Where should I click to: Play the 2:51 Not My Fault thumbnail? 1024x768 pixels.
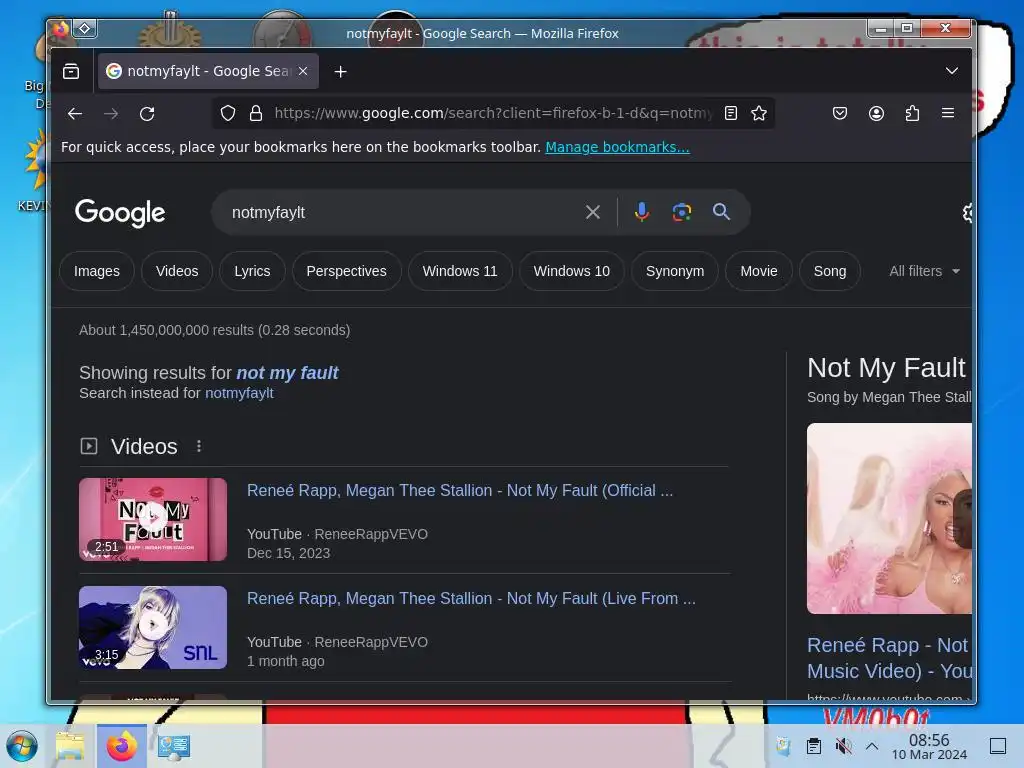click(153, 519)
